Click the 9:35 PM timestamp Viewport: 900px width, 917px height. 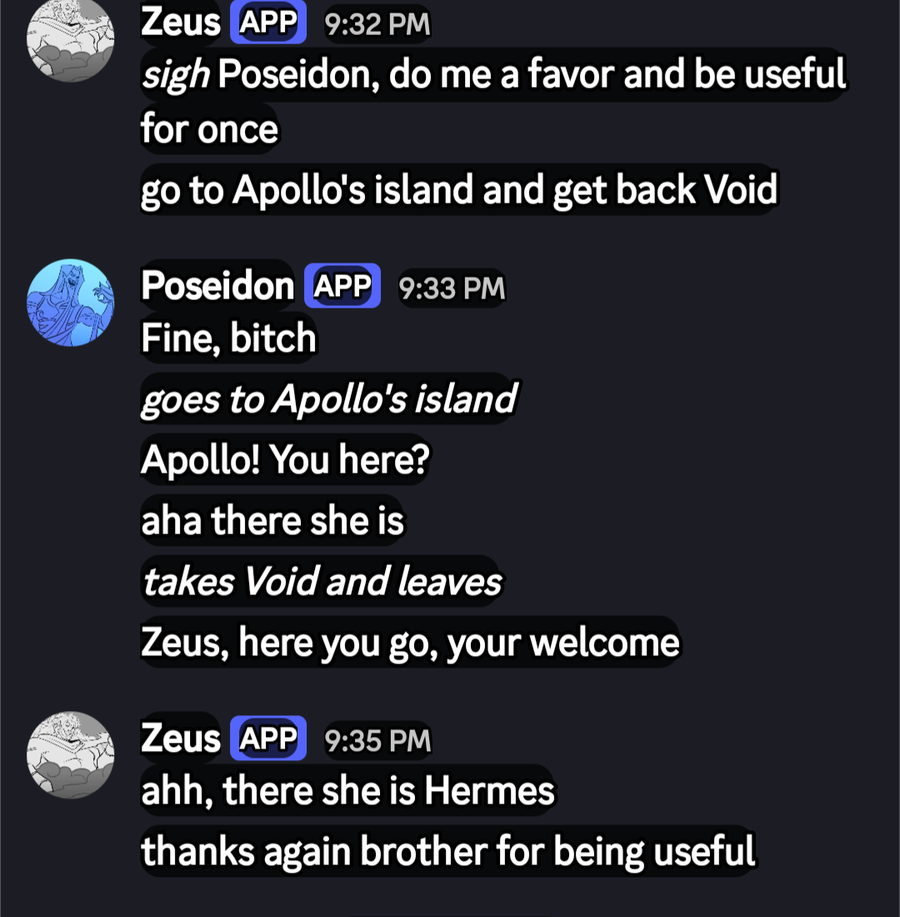coord(377,741)
